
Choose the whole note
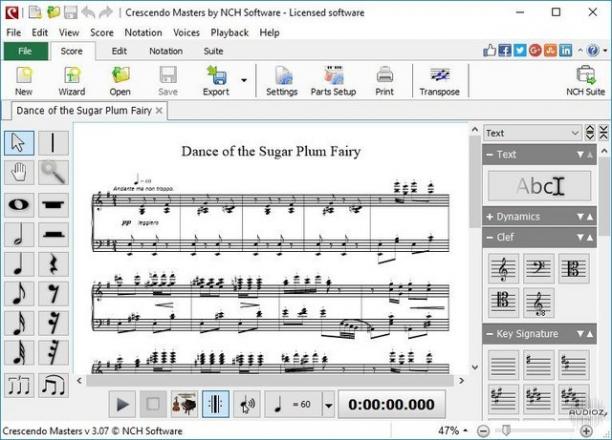[19, 205]
